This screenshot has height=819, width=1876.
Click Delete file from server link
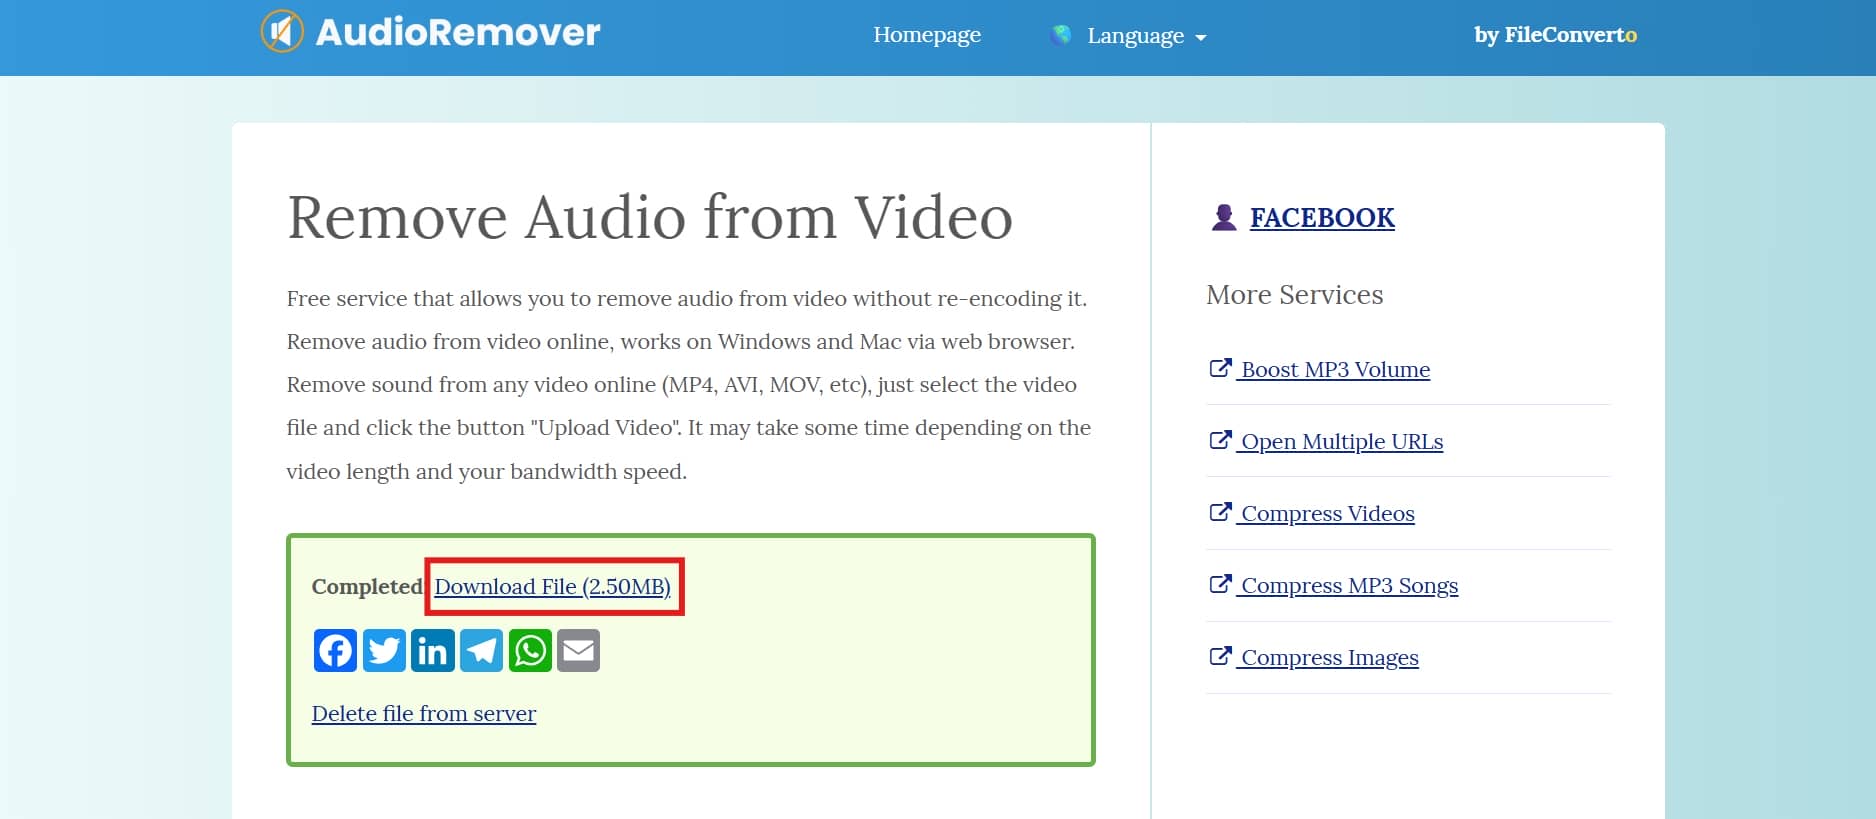424,714
